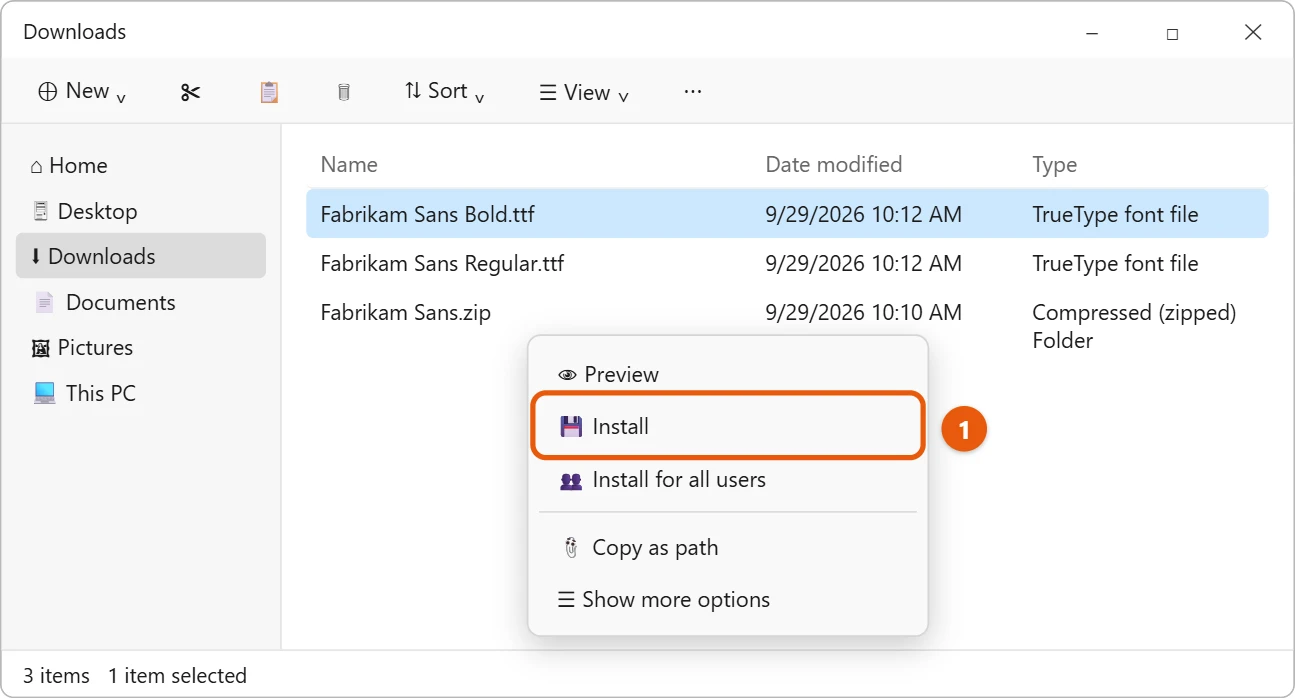Click the Cut scissors icon

pyautogui.click(x=190, y=92)
